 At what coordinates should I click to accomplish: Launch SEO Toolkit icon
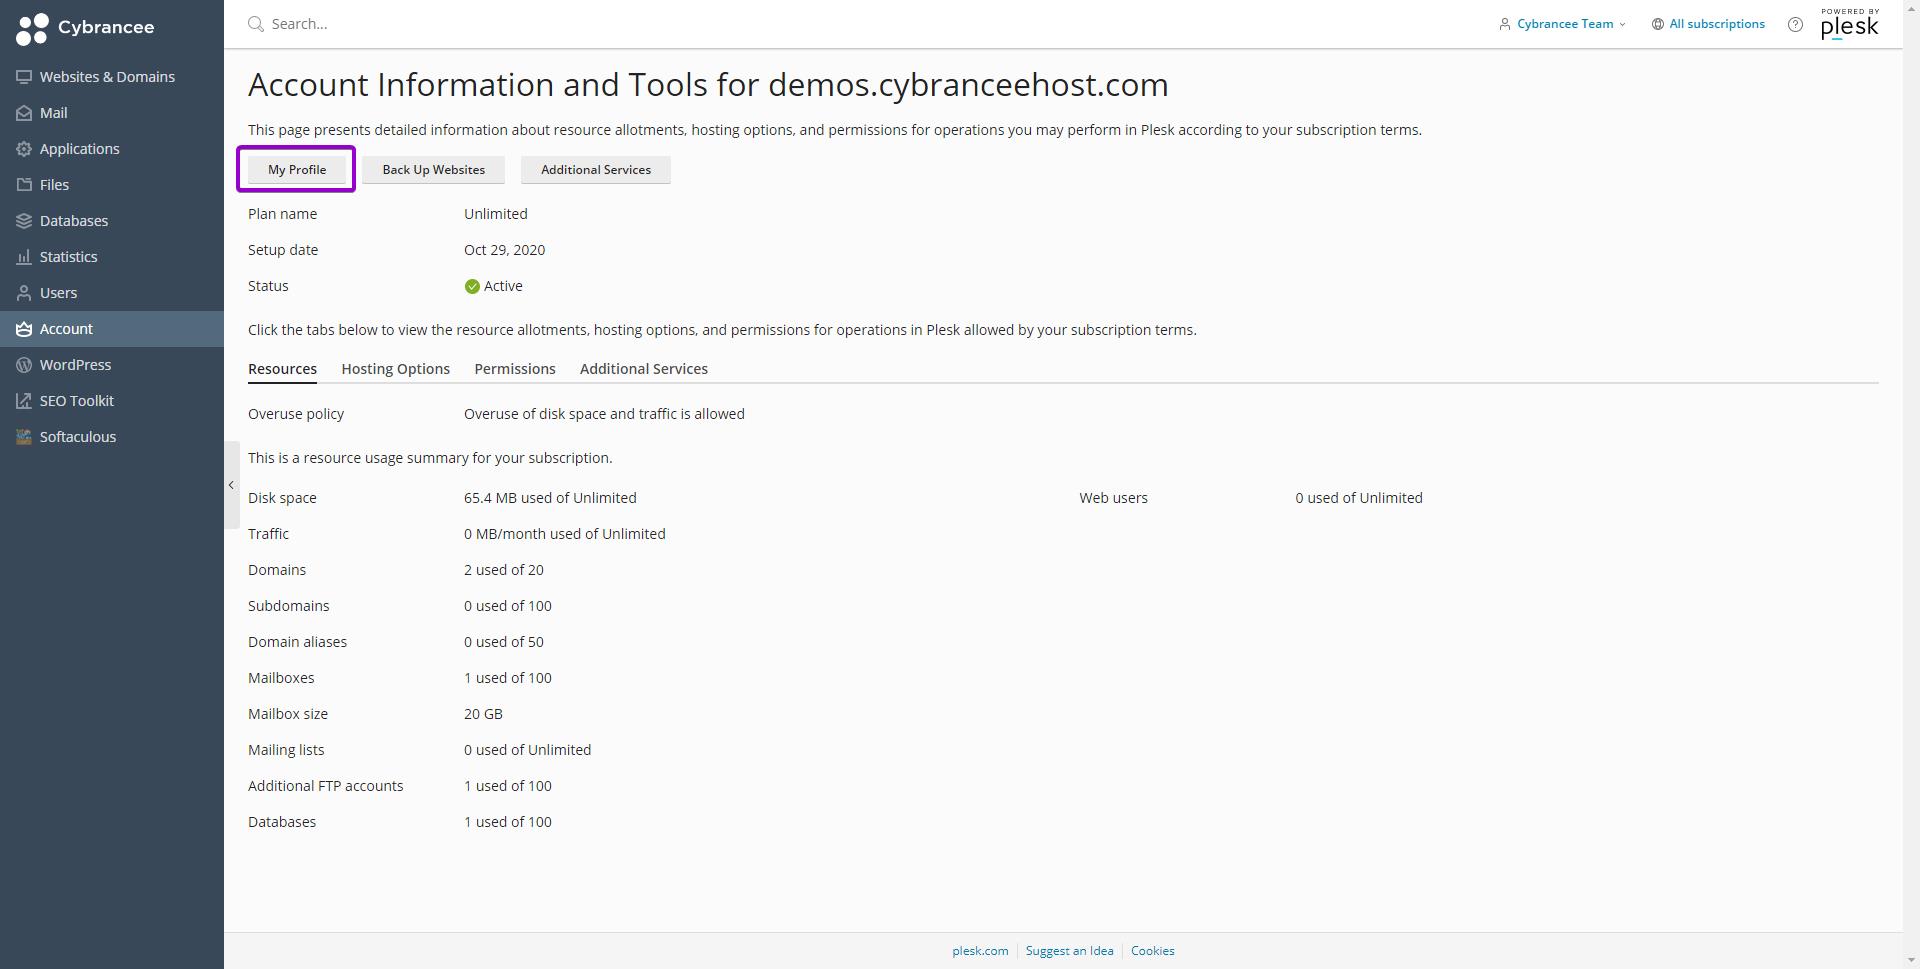[x=24, y=401]
